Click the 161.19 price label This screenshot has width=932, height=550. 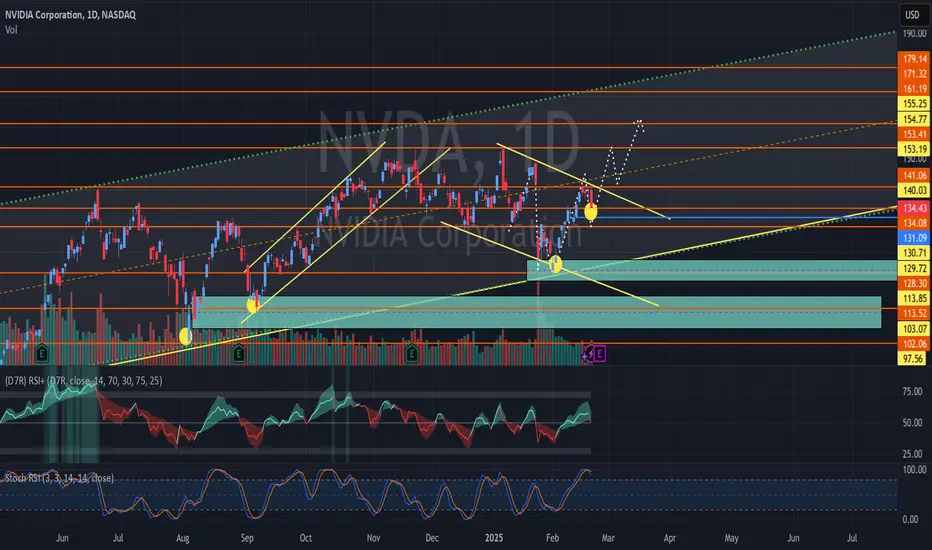pos(914,89)
